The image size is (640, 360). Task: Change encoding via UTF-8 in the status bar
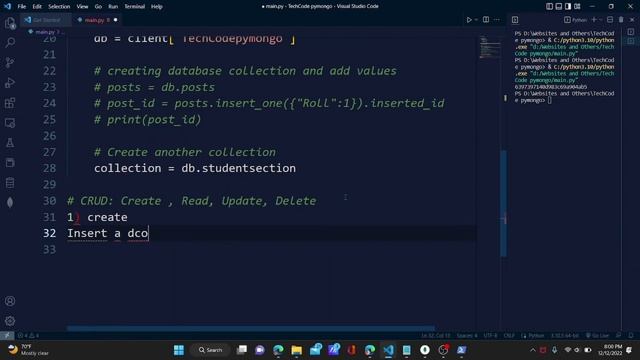click(490, 336)
